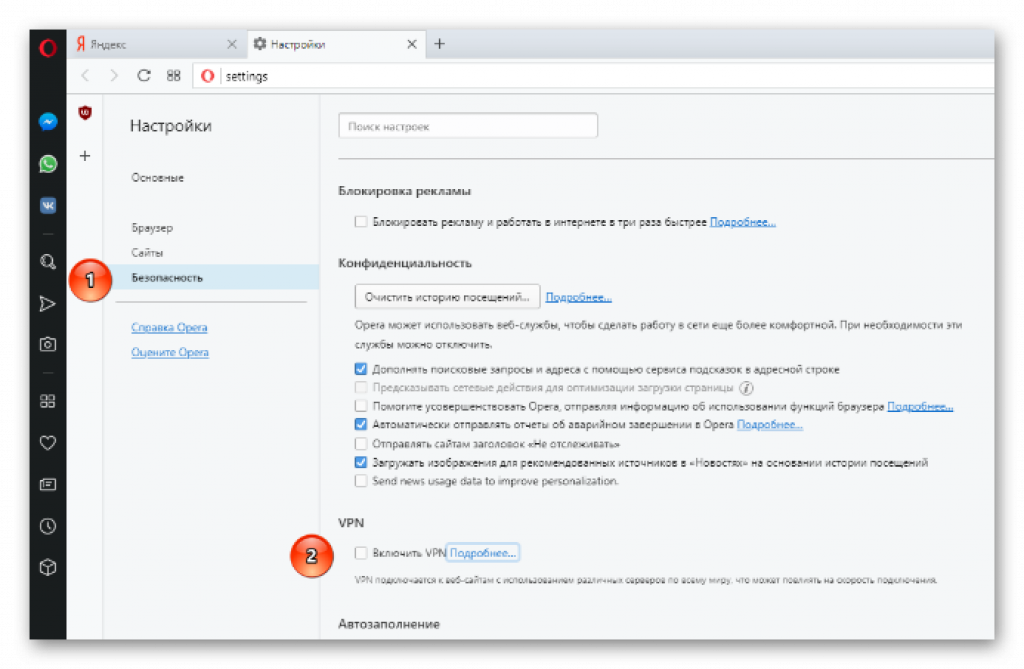
Task: Open WhatsApp sidebar panel
Action: tap(47, 163)
